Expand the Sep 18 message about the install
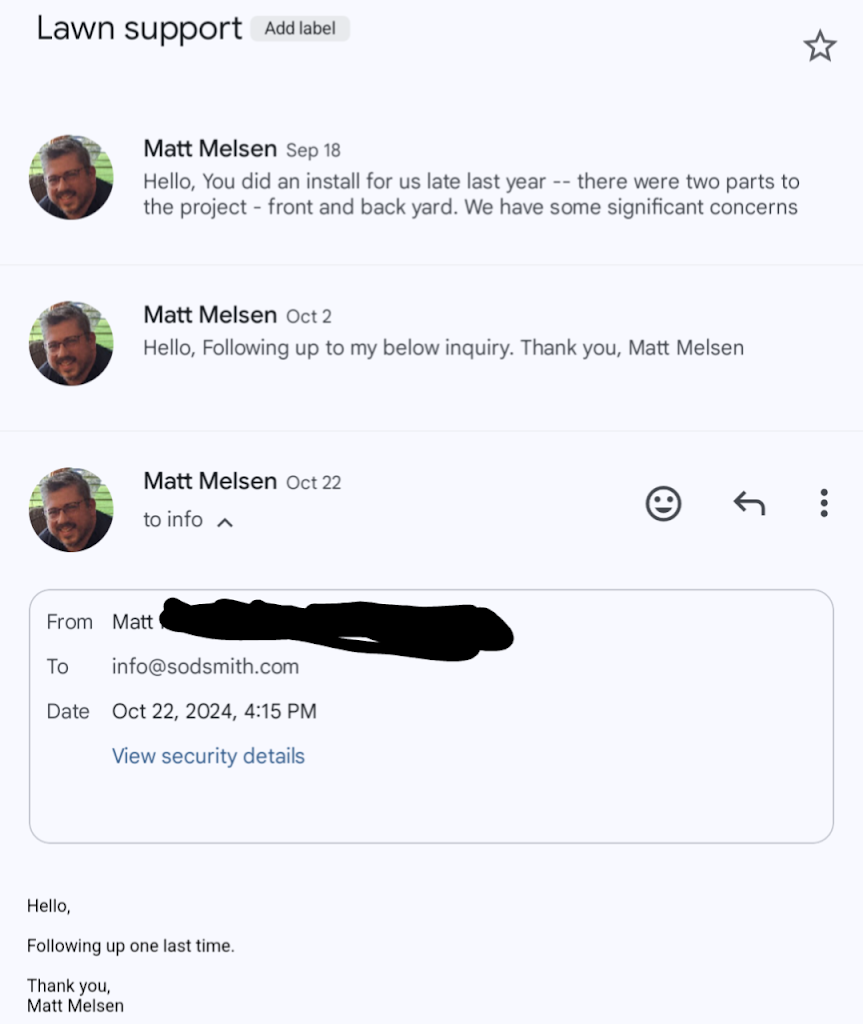 [x=470, y=195]
